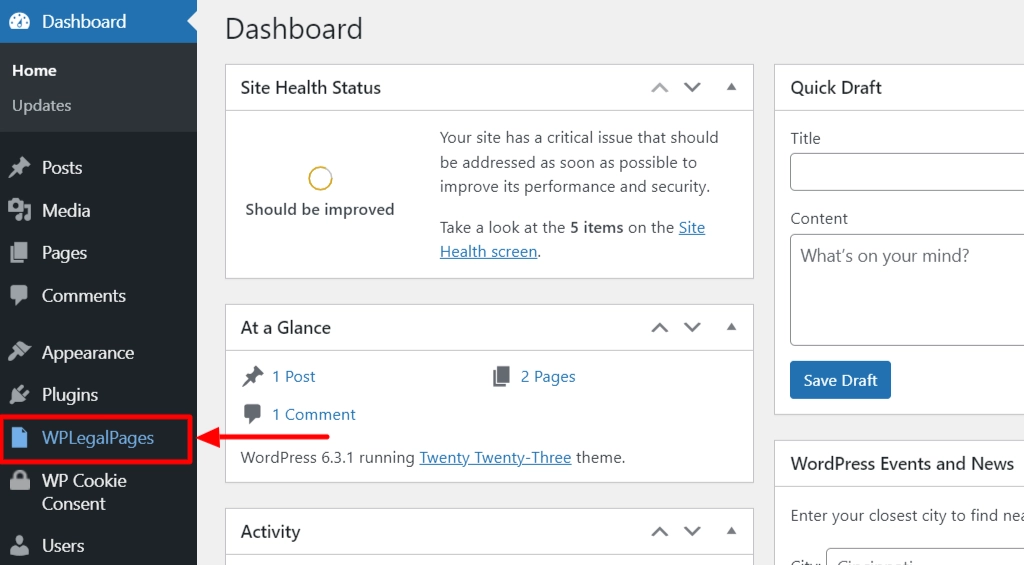Open the Twenty Twenty-Three theme link
Screen dimensions: 1024x565
pyautogui.click(x=495, y=458)
